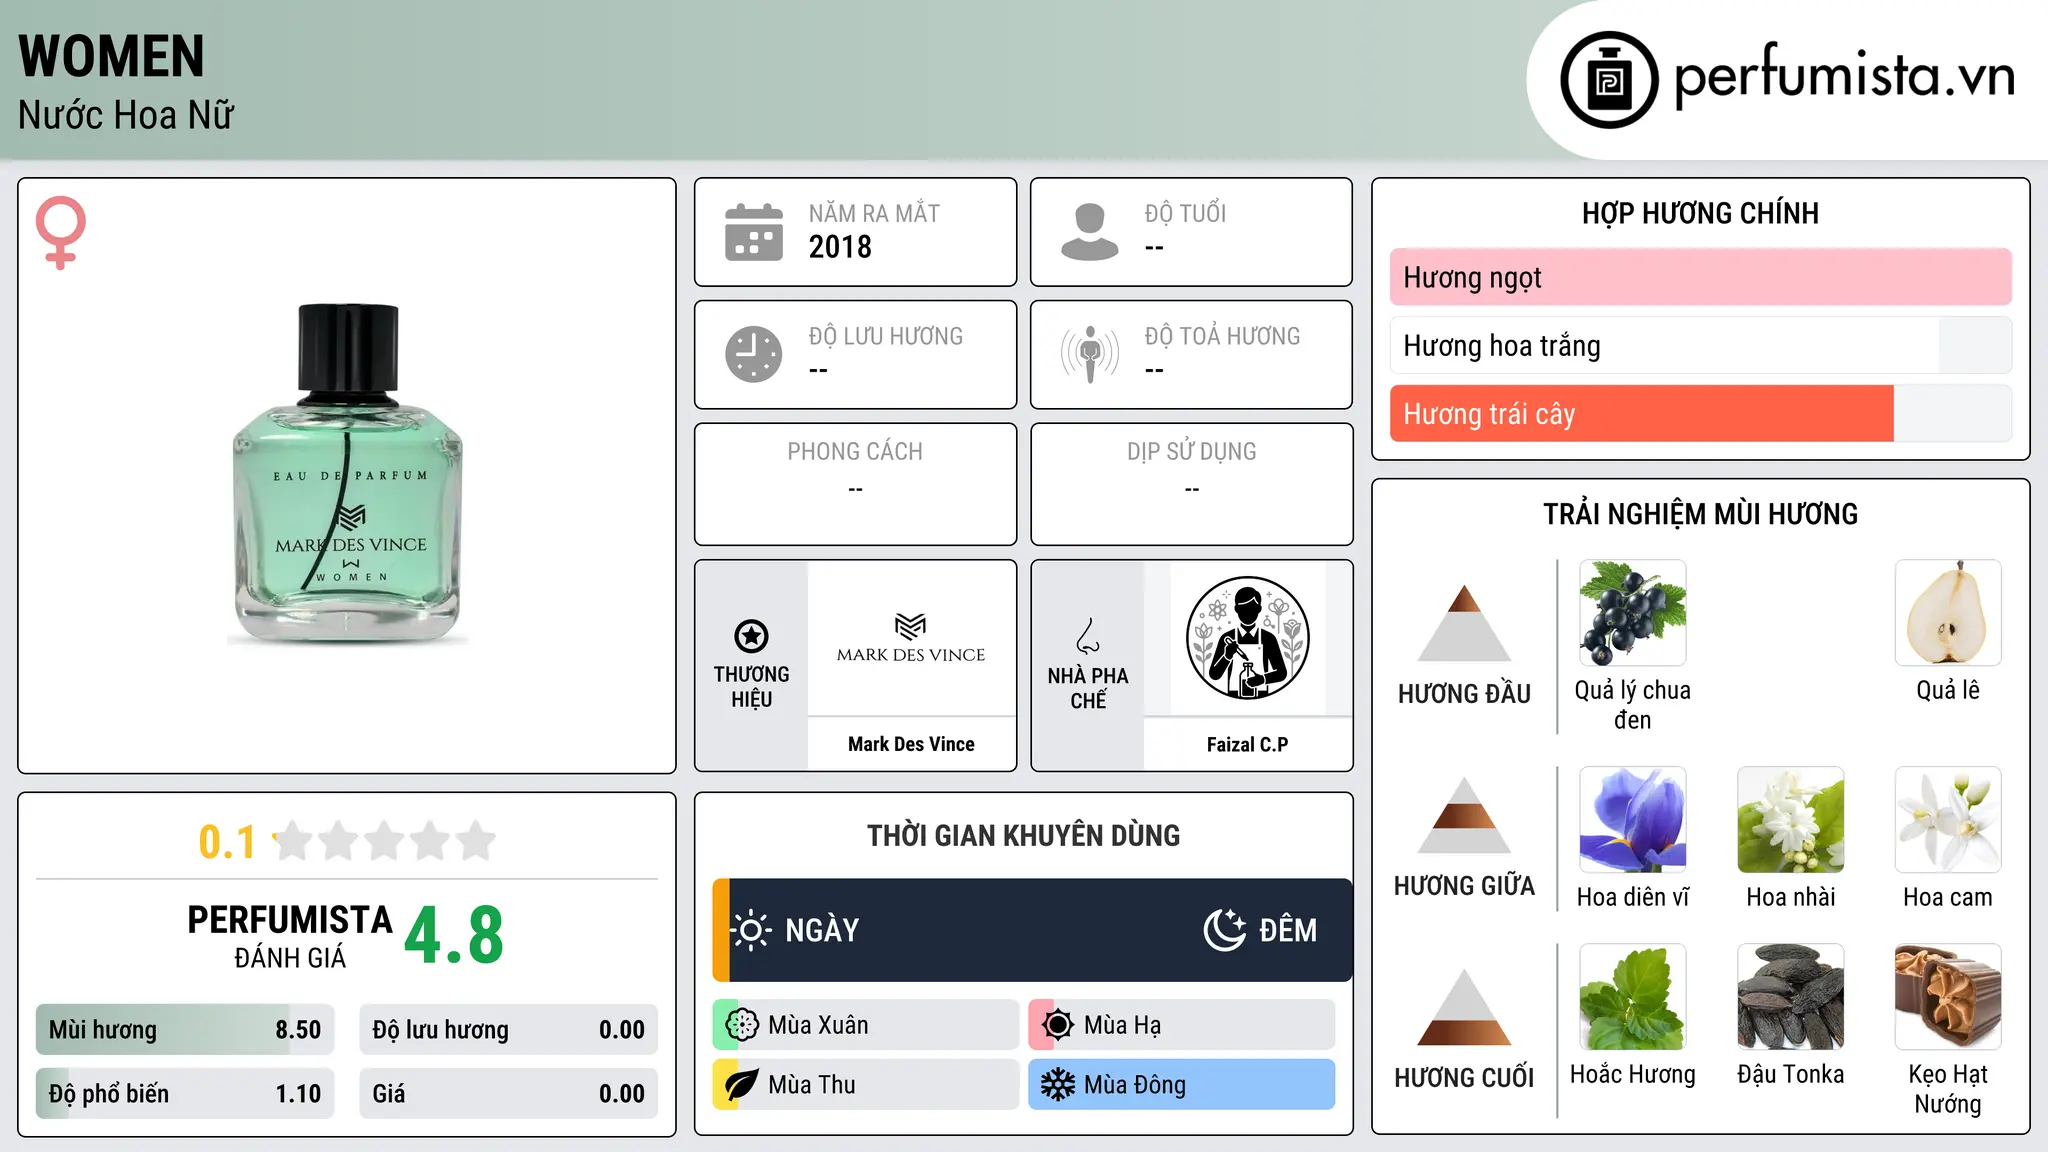The image size is (2048, 1152).
Task: Open the Hoa cam note image
Action: [x=1948, y=820]
